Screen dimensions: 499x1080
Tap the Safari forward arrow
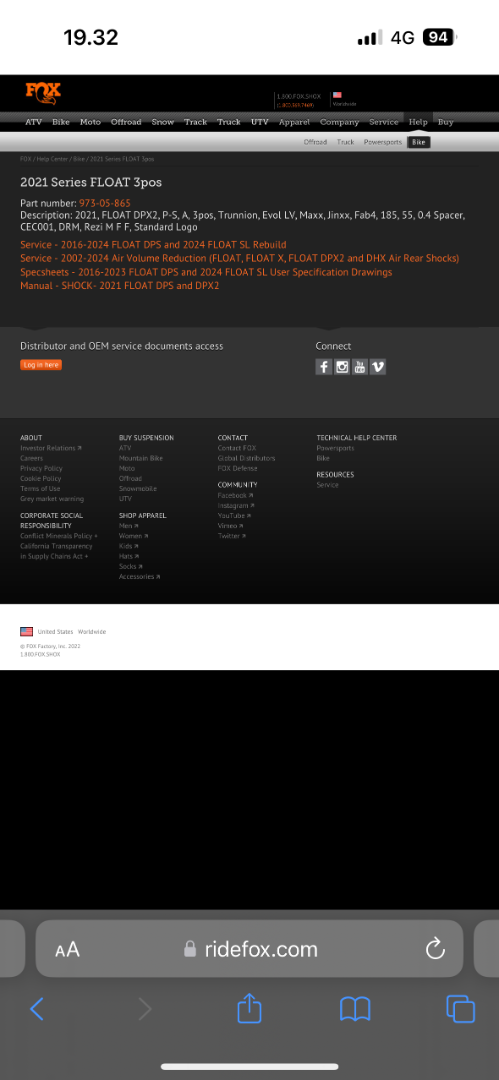click(145, 1009)
